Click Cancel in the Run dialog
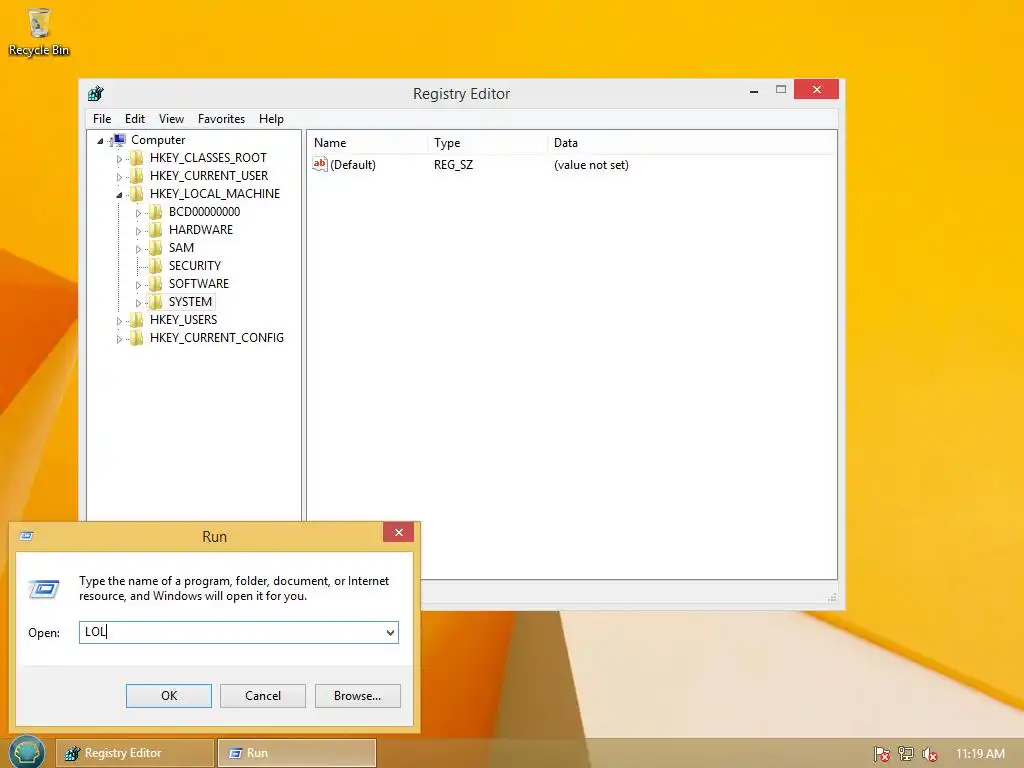Screen dimensions: 1024x768 click(263, 696)
